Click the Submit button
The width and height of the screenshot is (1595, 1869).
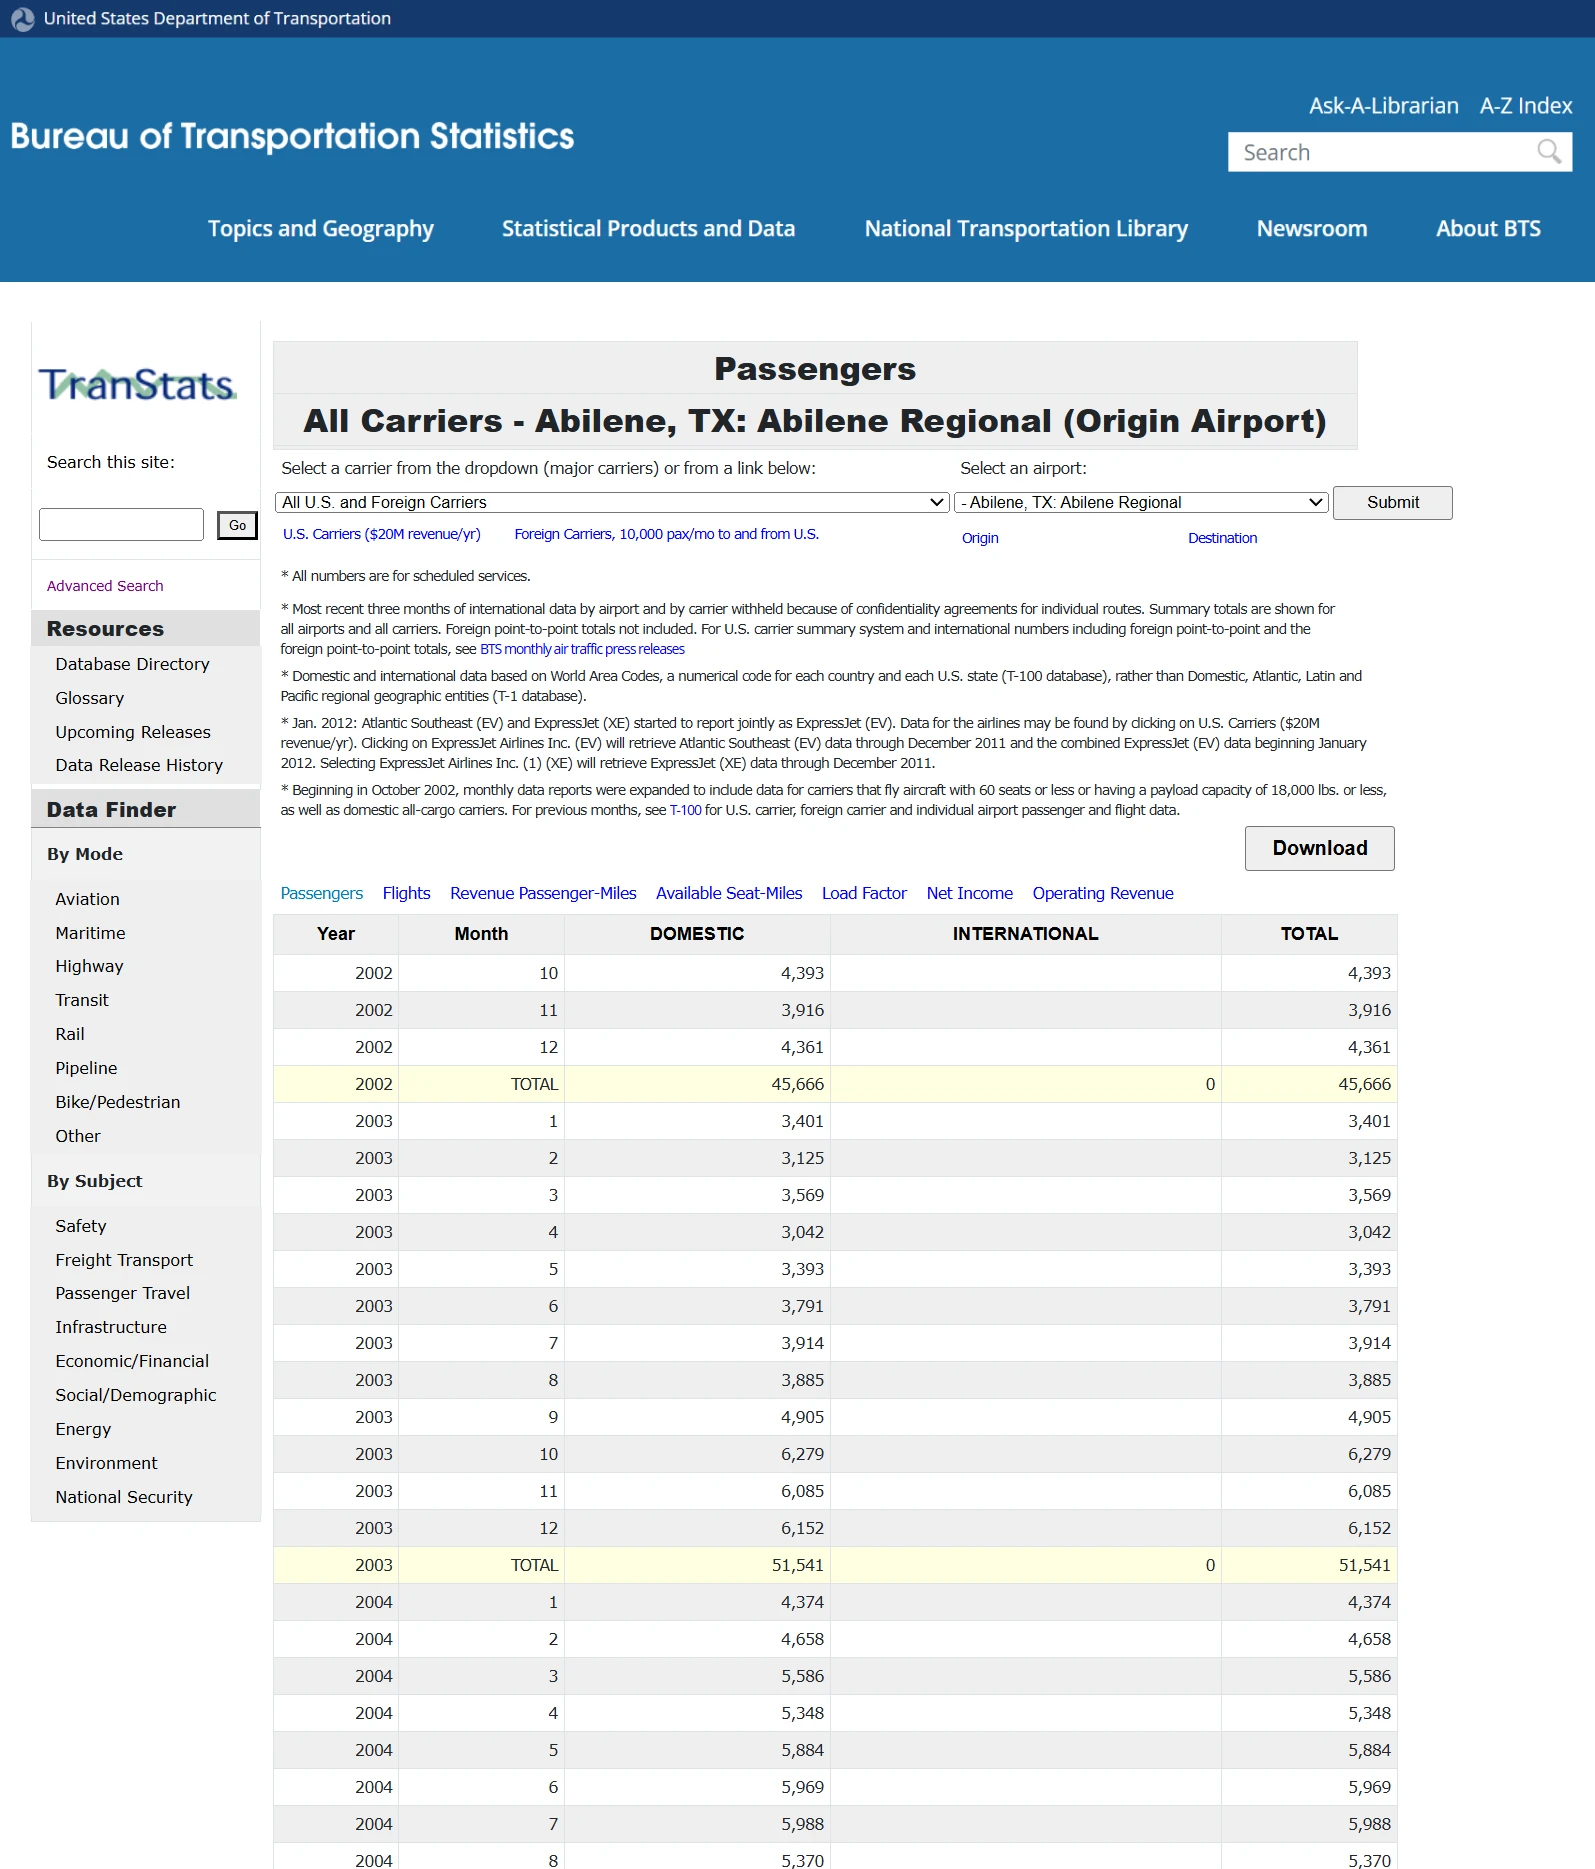tap(1392, 502)
